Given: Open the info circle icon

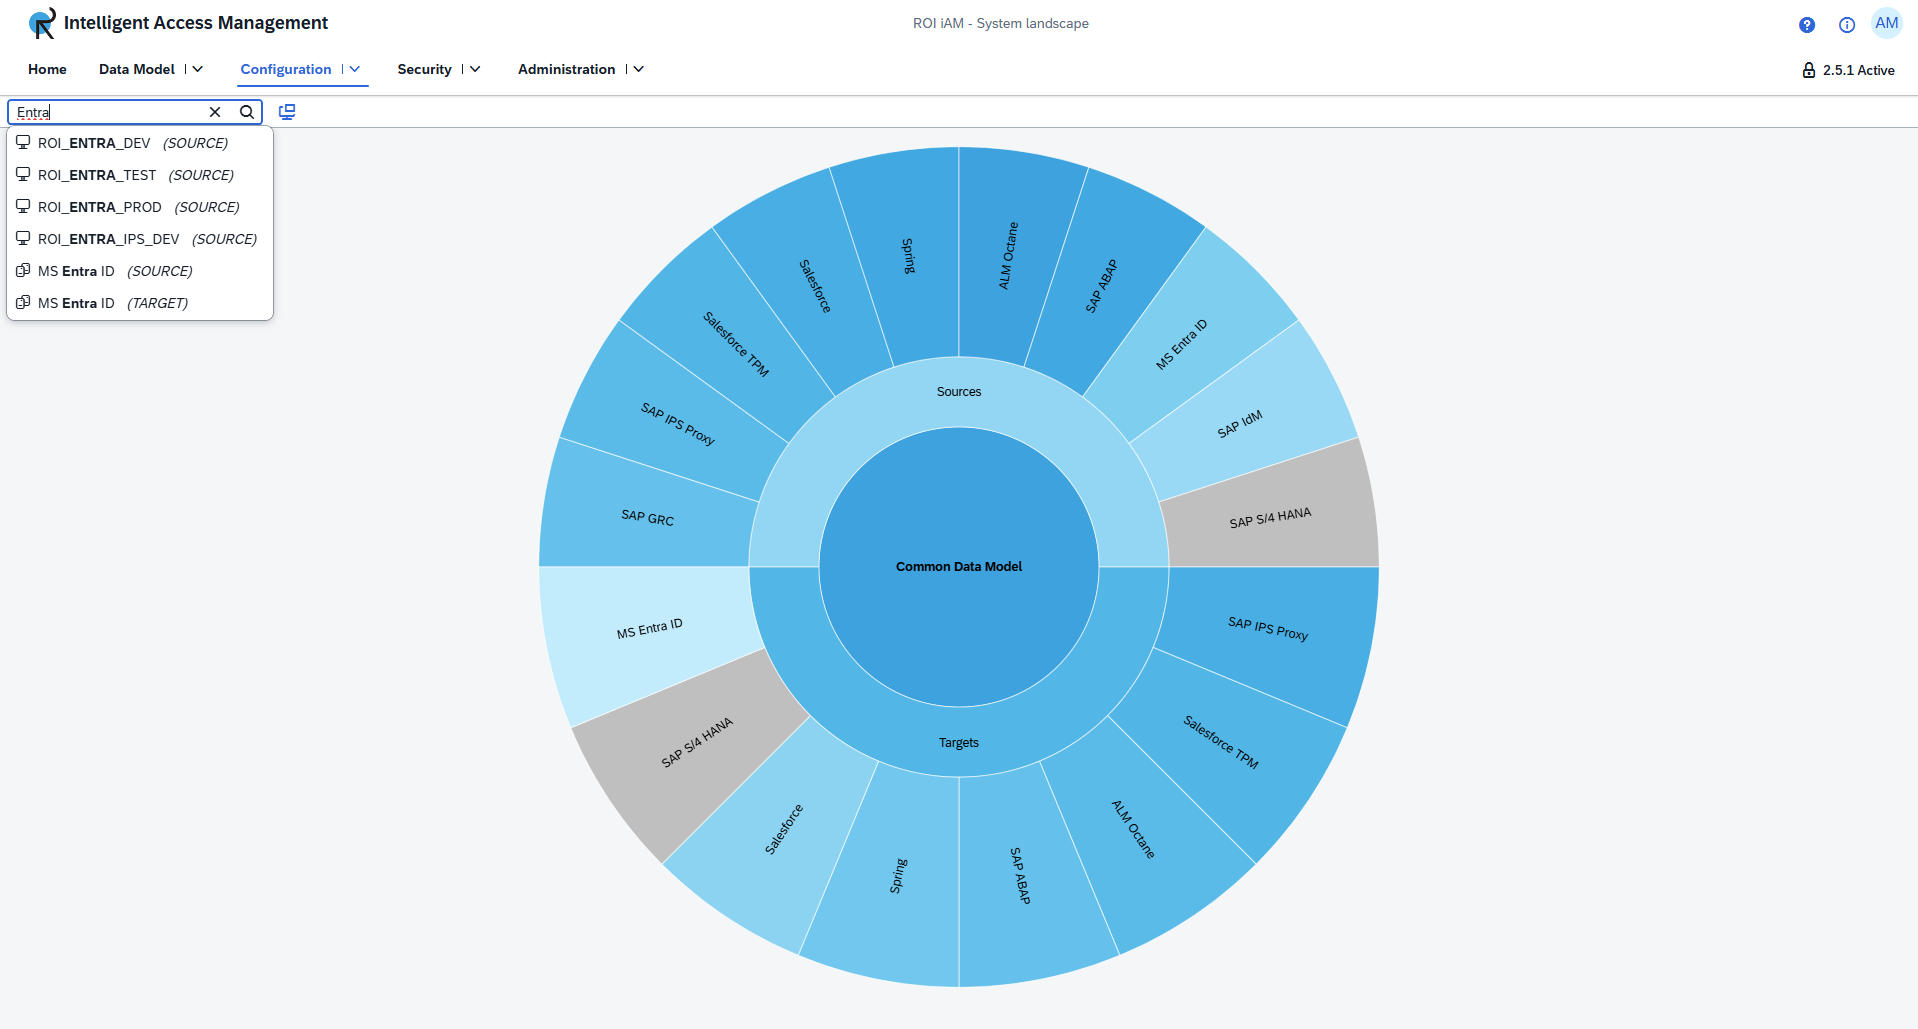Looking at the screenshot, I should point(1847,25).
